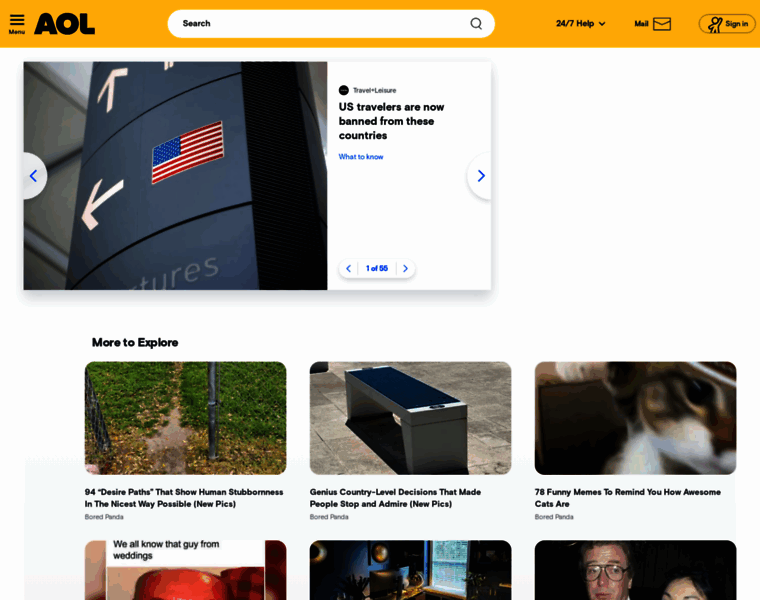
Task: Open the 'What to know' link
Action: tap(361, 157)
